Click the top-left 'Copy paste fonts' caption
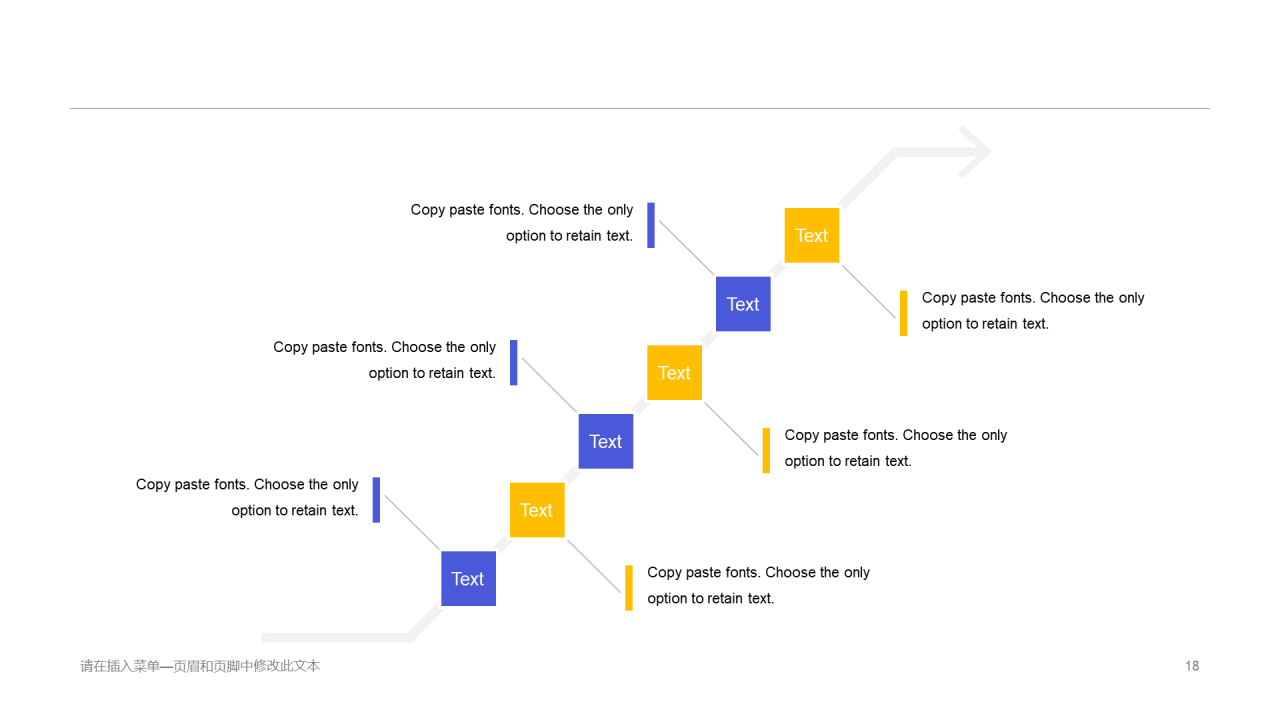 [522, 223]
